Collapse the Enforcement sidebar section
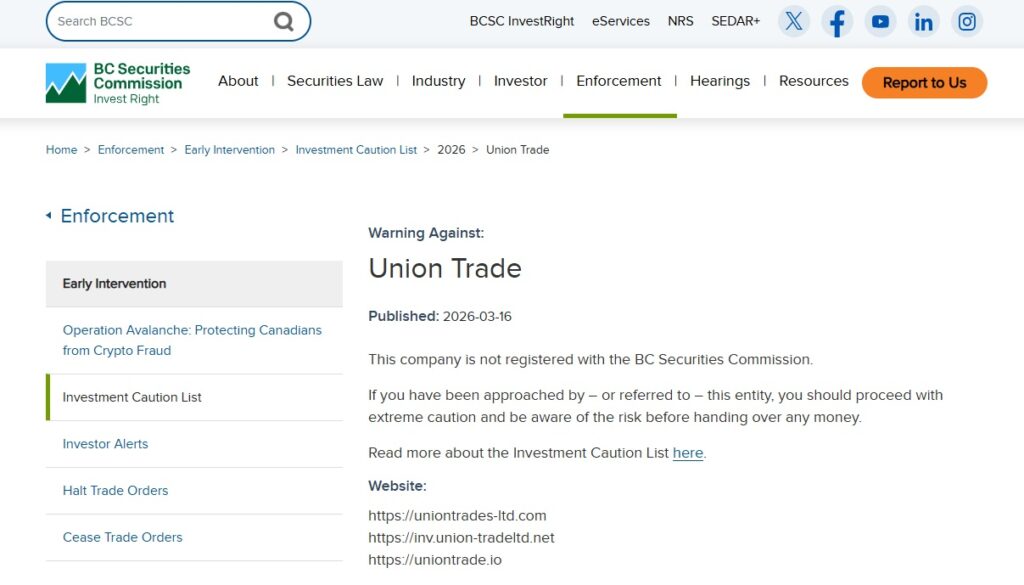 pyautogui.click(x=109, y=216)
